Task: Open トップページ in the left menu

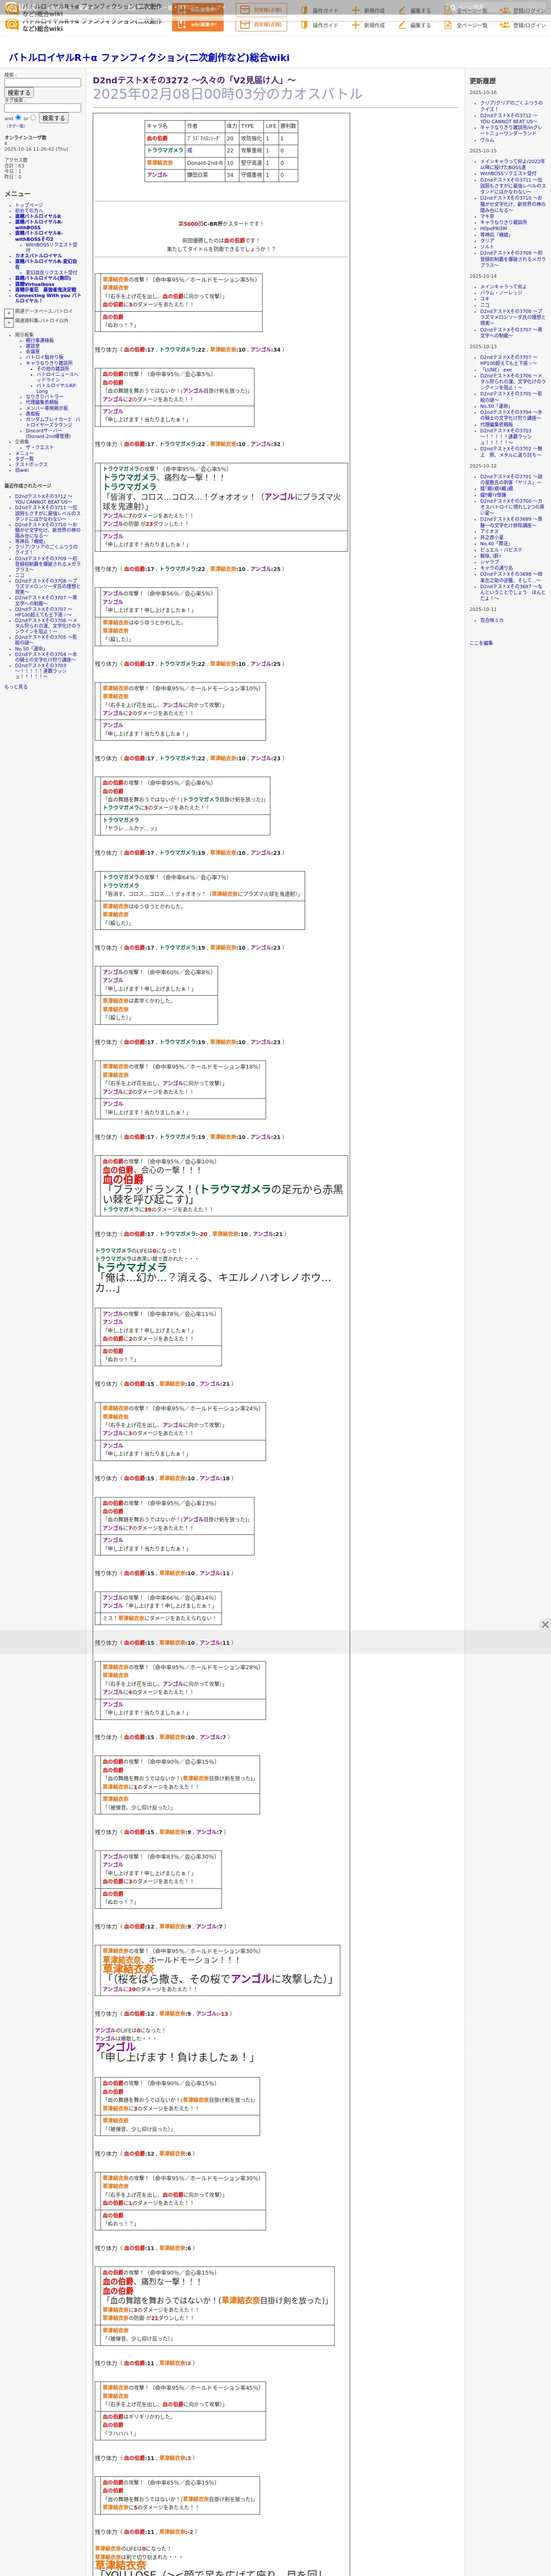Action: coord(29,205)
